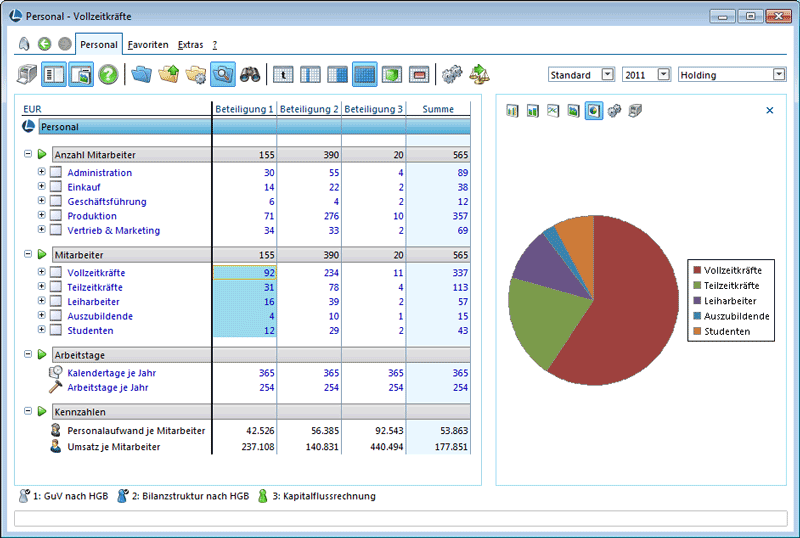Click the green cube table icon

392,75
